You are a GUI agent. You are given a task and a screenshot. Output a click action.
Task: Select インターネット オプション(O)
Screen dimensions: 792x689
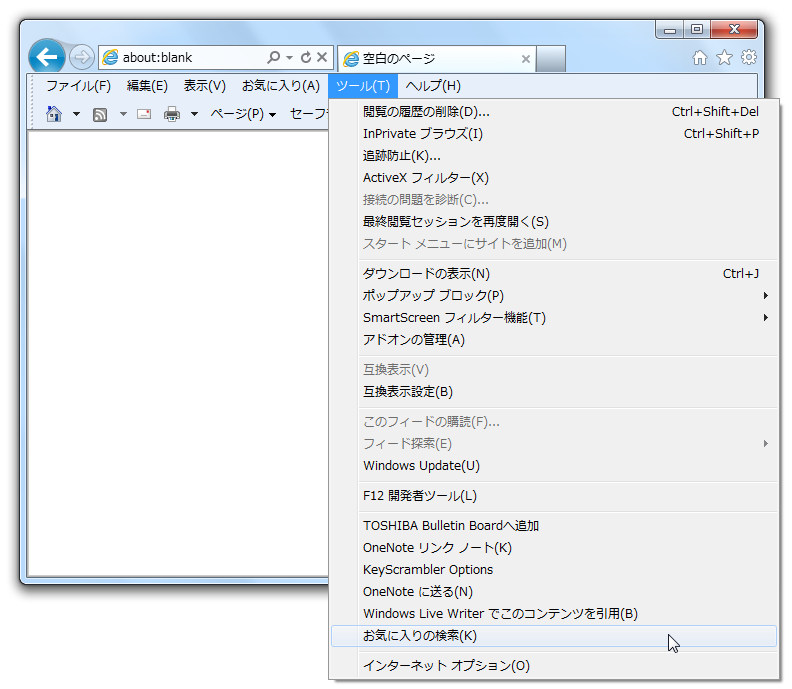(x=554, y=666)
